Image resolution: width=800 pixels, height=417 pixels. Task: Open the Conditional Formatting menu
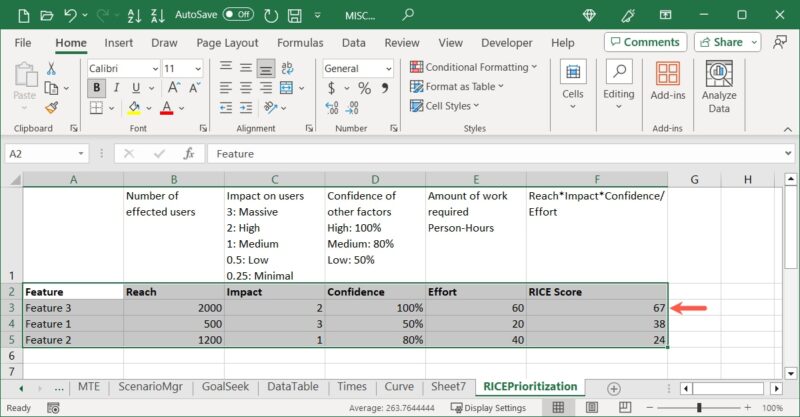pos(473,67)
